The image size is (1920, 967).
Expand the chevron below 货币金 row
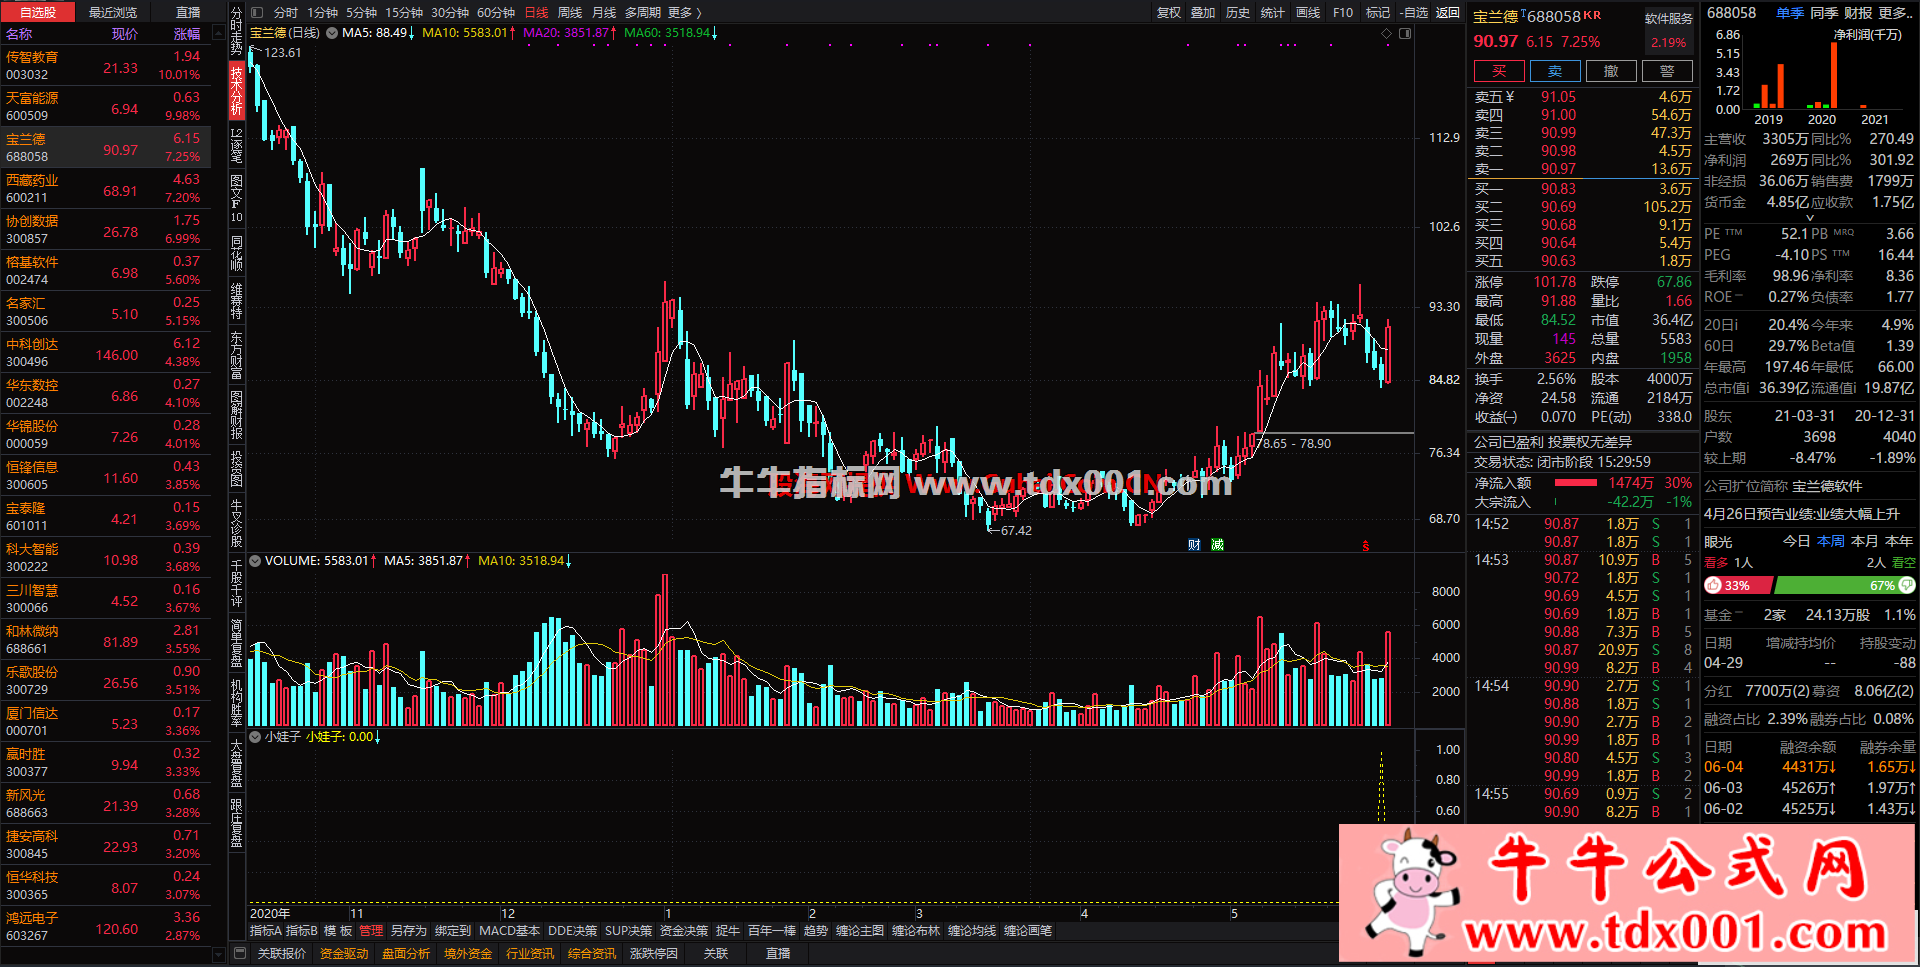(x=1809, y=217)
